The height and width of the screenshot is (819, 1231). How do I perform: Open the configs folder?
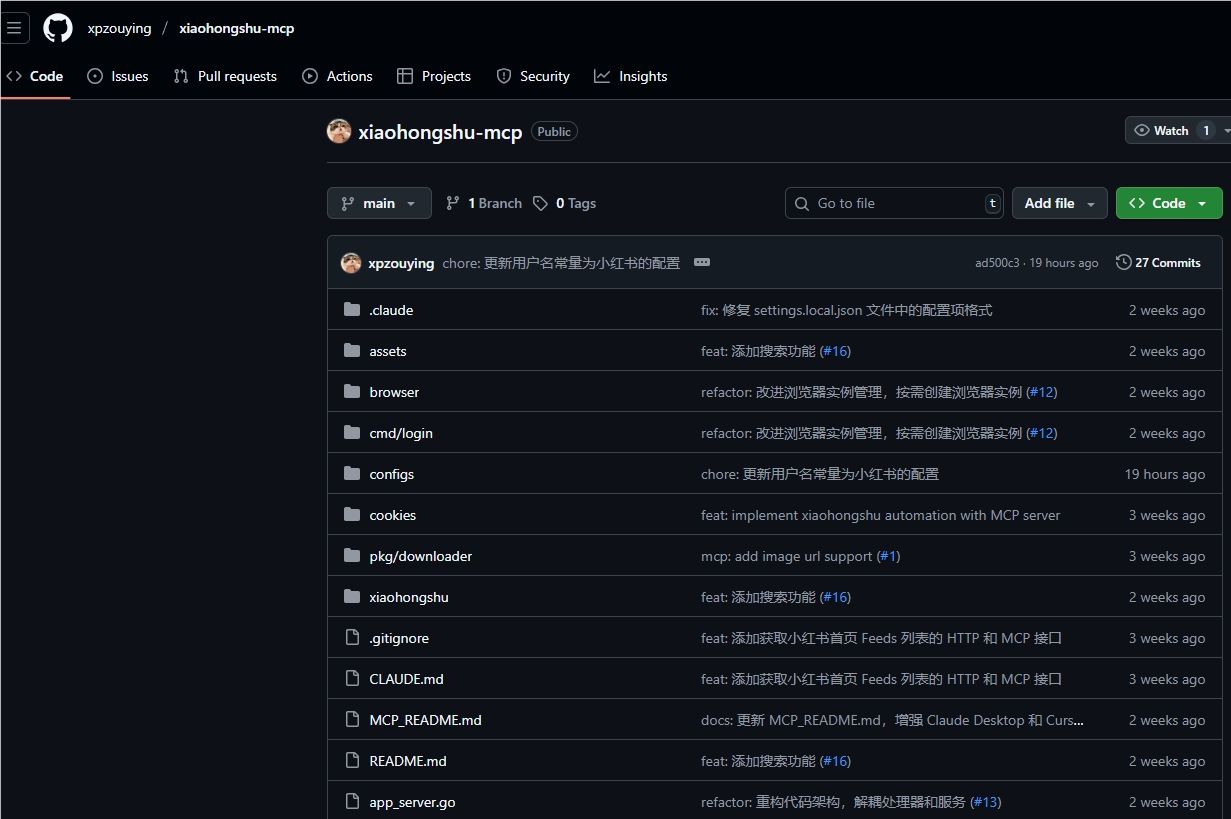pos(392,474)
